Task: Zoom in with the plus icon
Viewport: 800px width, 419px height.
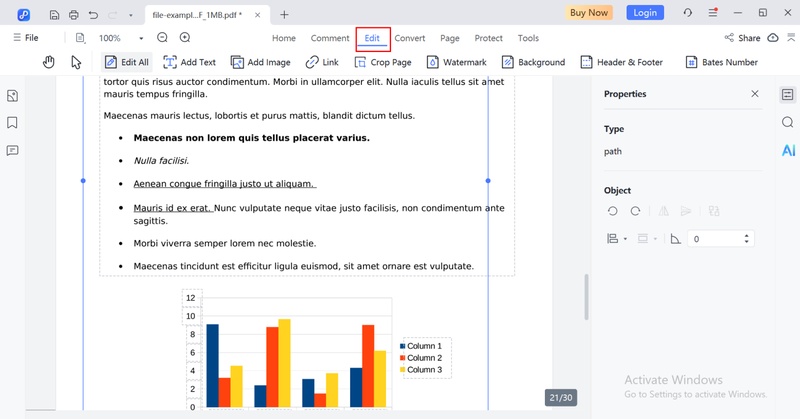Action: pyautogui.click(x=185, y=37)
